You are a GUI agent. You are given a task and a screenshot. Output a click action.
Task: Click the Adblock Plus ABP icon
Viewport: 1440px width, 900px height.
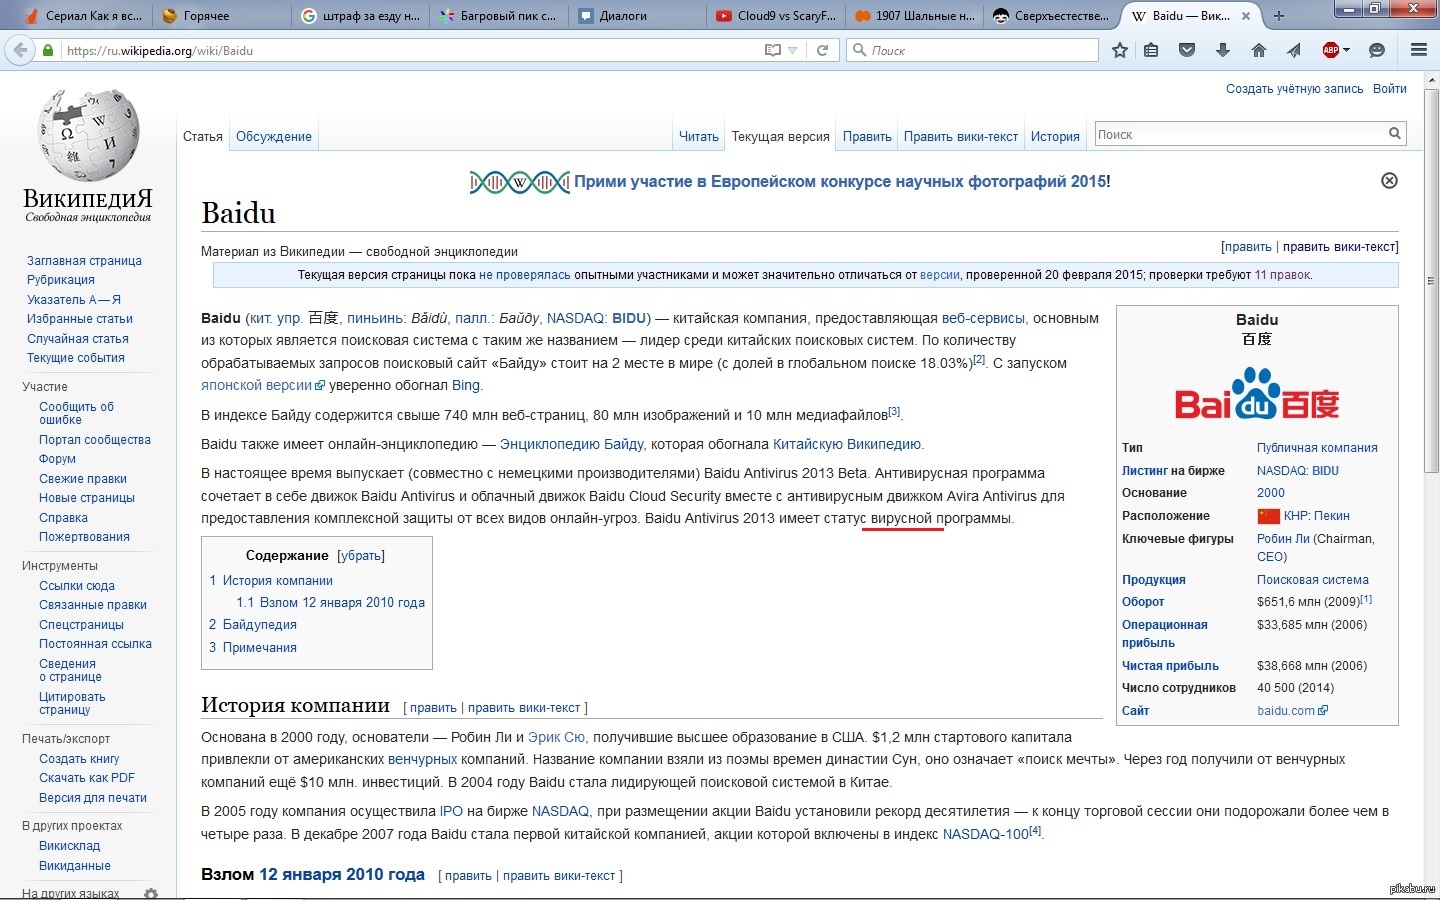pos(1330,50)
